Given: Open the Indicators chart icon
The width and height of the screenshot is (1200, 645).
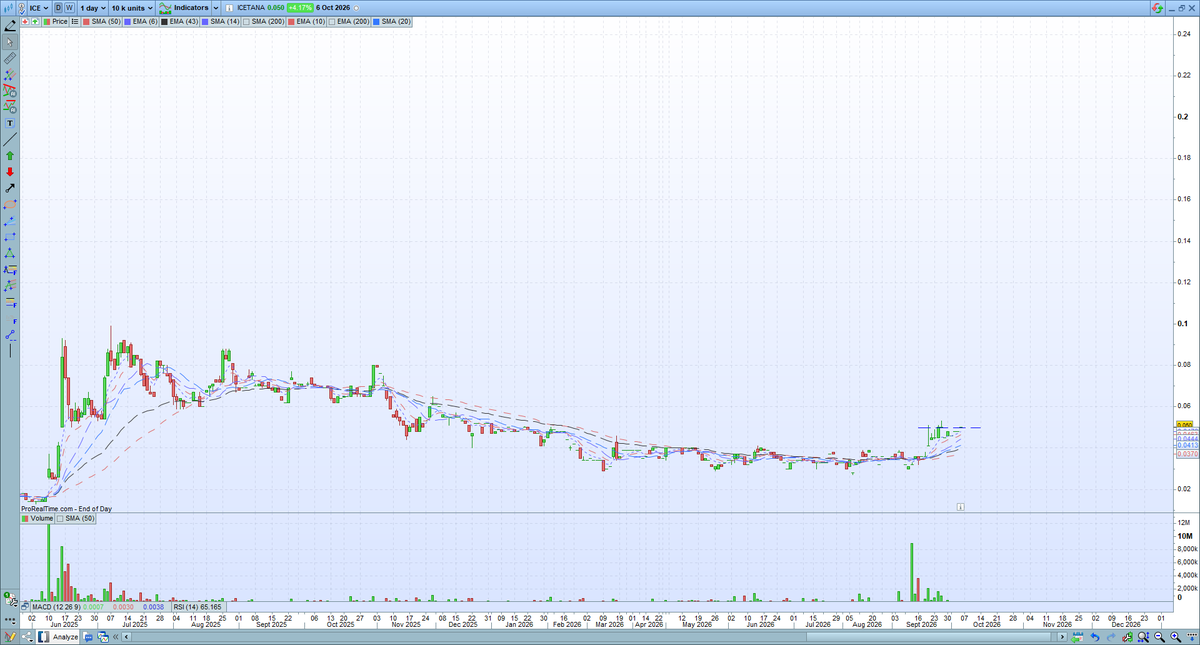Looking at the screenshot, I should [165, 7].
